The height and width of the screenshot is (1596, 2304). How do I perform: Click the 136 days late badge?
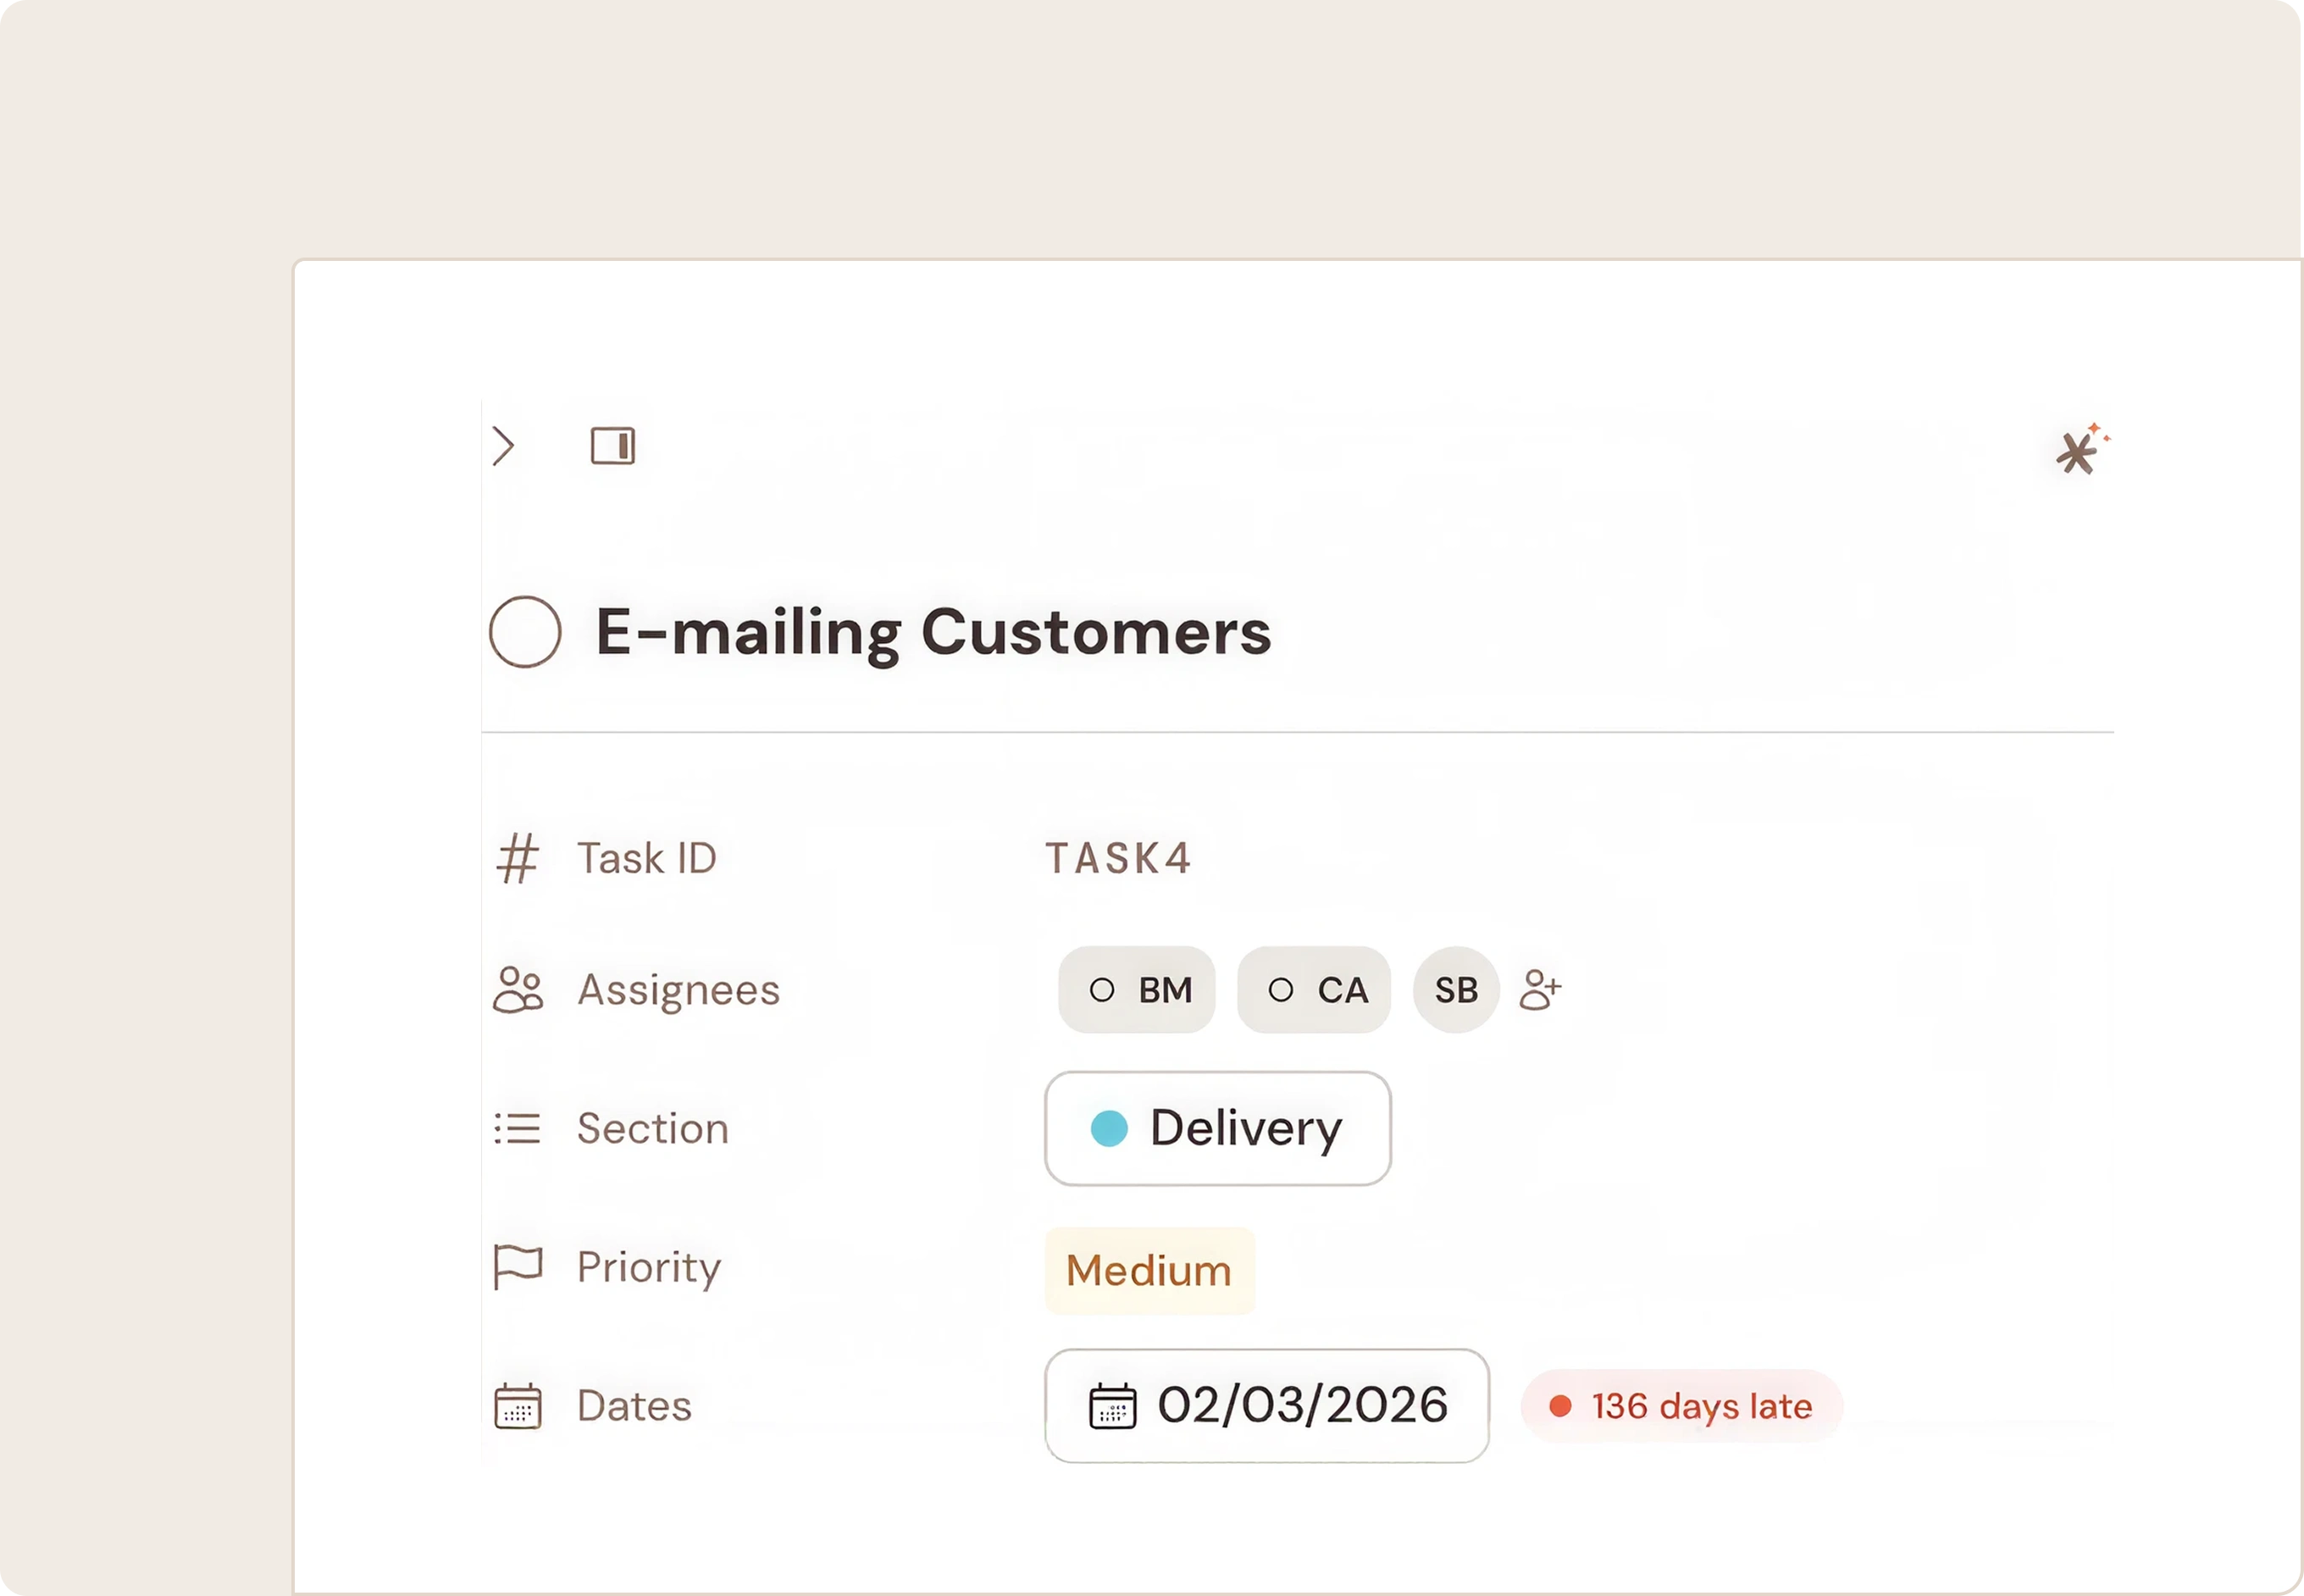coord(1682,1406)
